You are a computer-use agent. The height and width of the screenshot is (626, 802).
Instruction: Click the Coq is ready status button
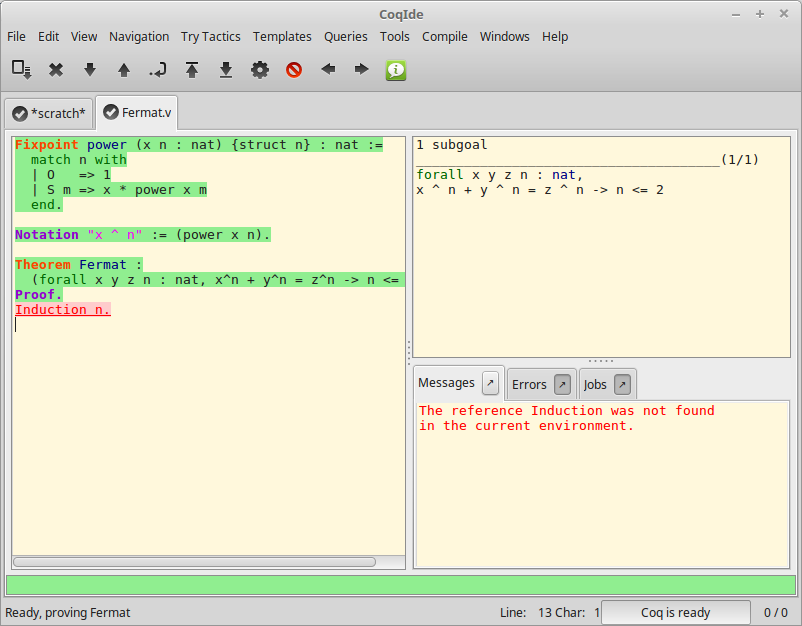676,612
